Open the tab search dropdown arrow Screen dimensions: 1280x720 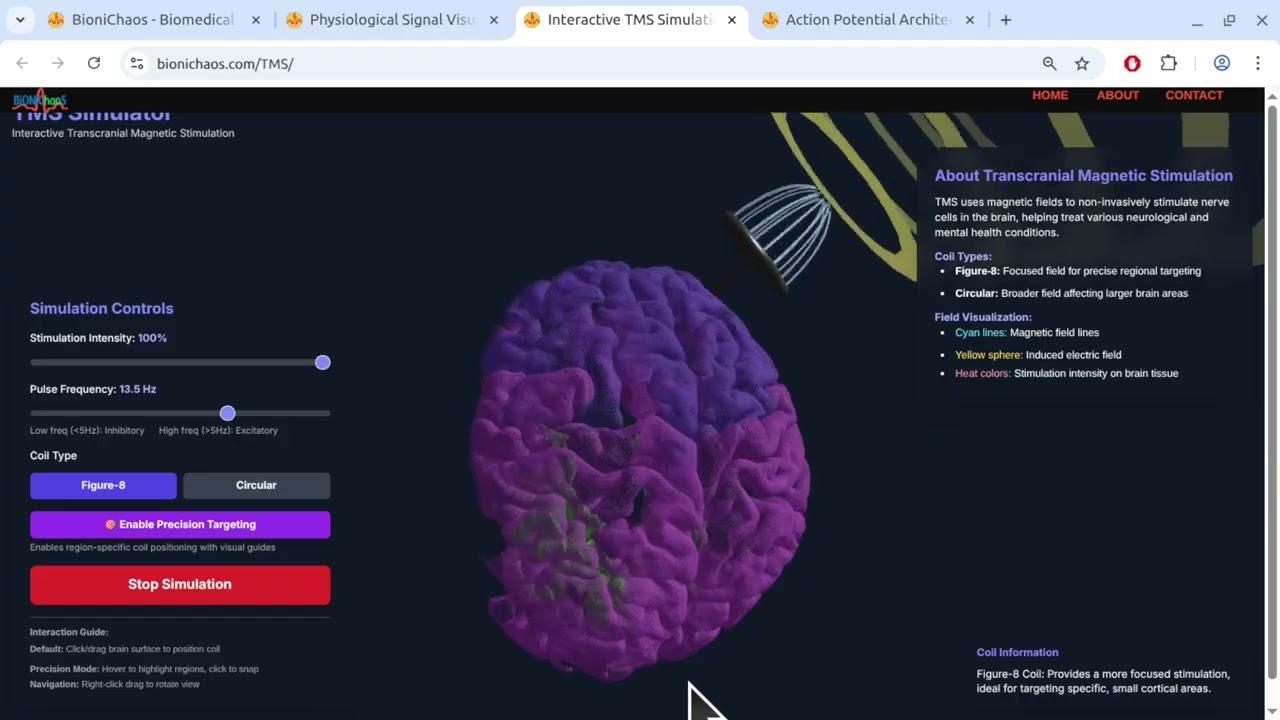[20, 20]
